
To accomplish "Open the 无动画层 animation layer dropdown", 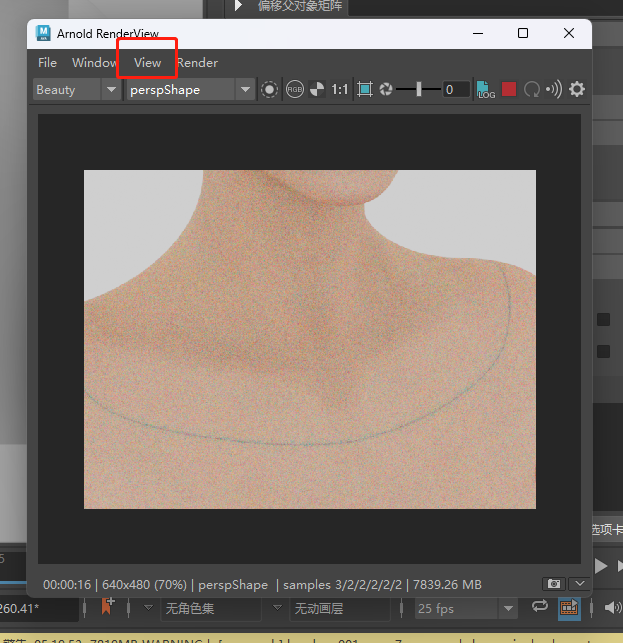I will click(x=341, y=608).
